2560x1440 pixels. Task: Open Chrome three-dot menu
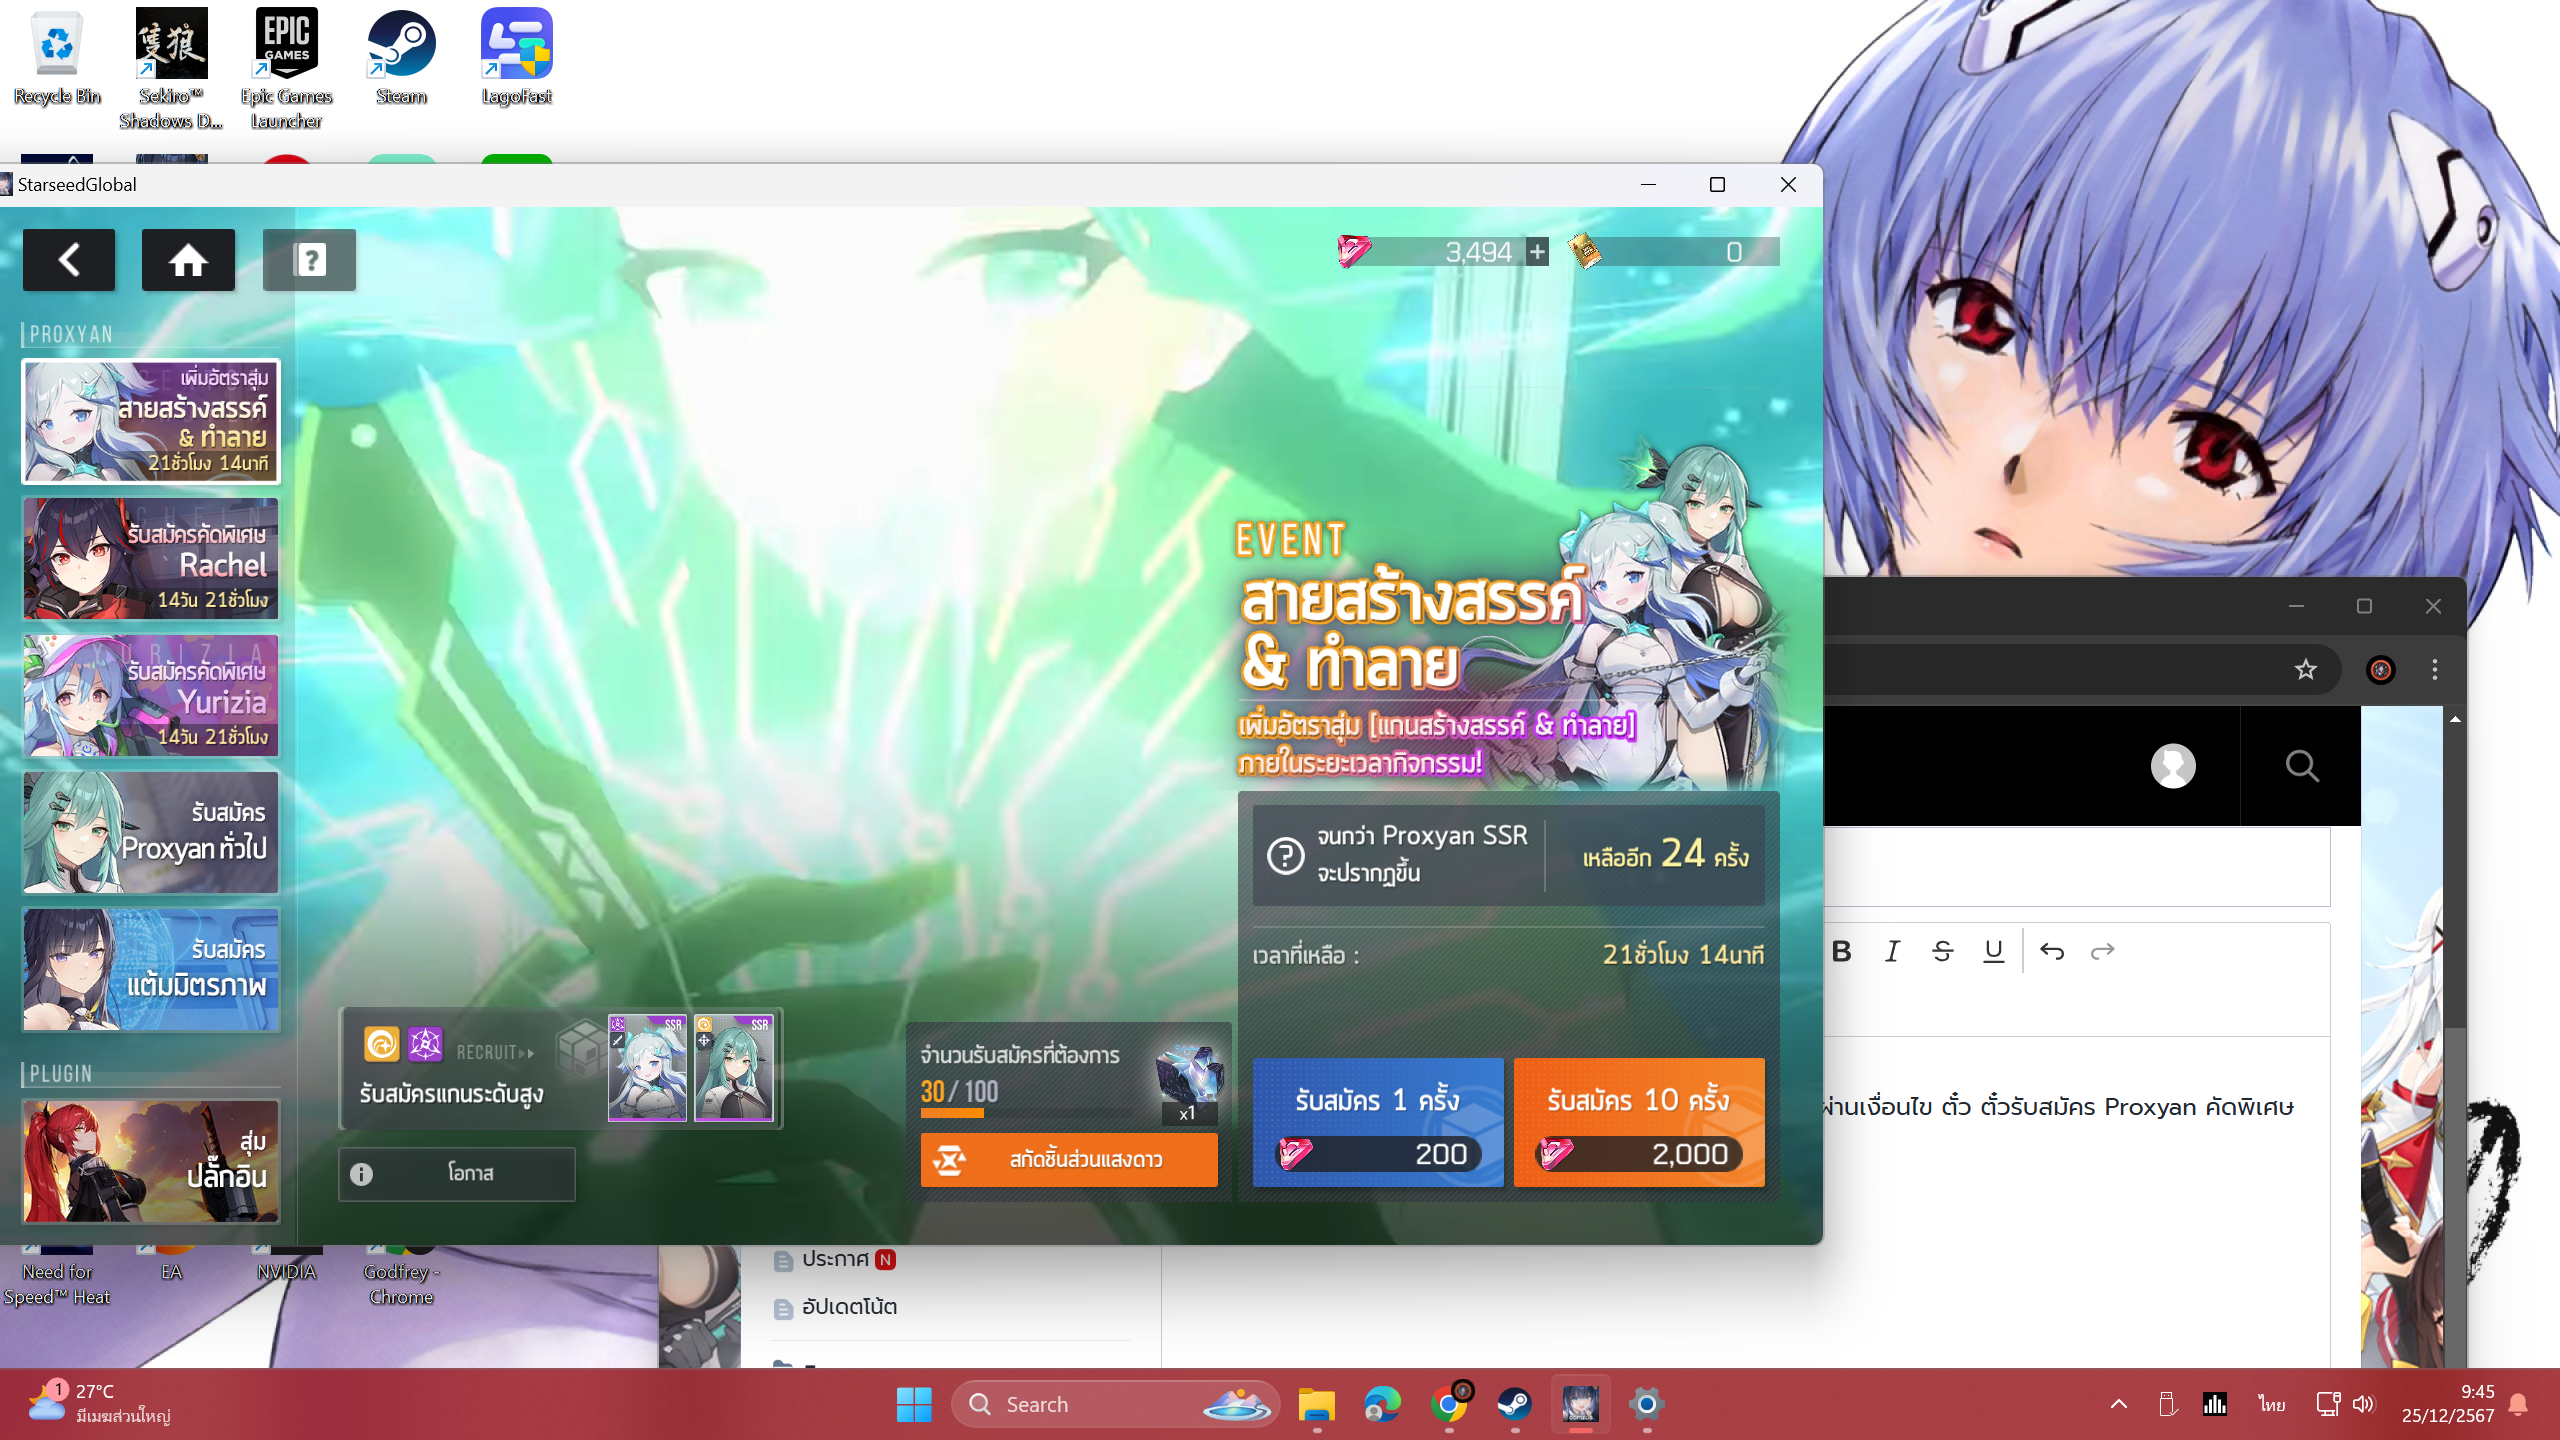(2435, 669)
